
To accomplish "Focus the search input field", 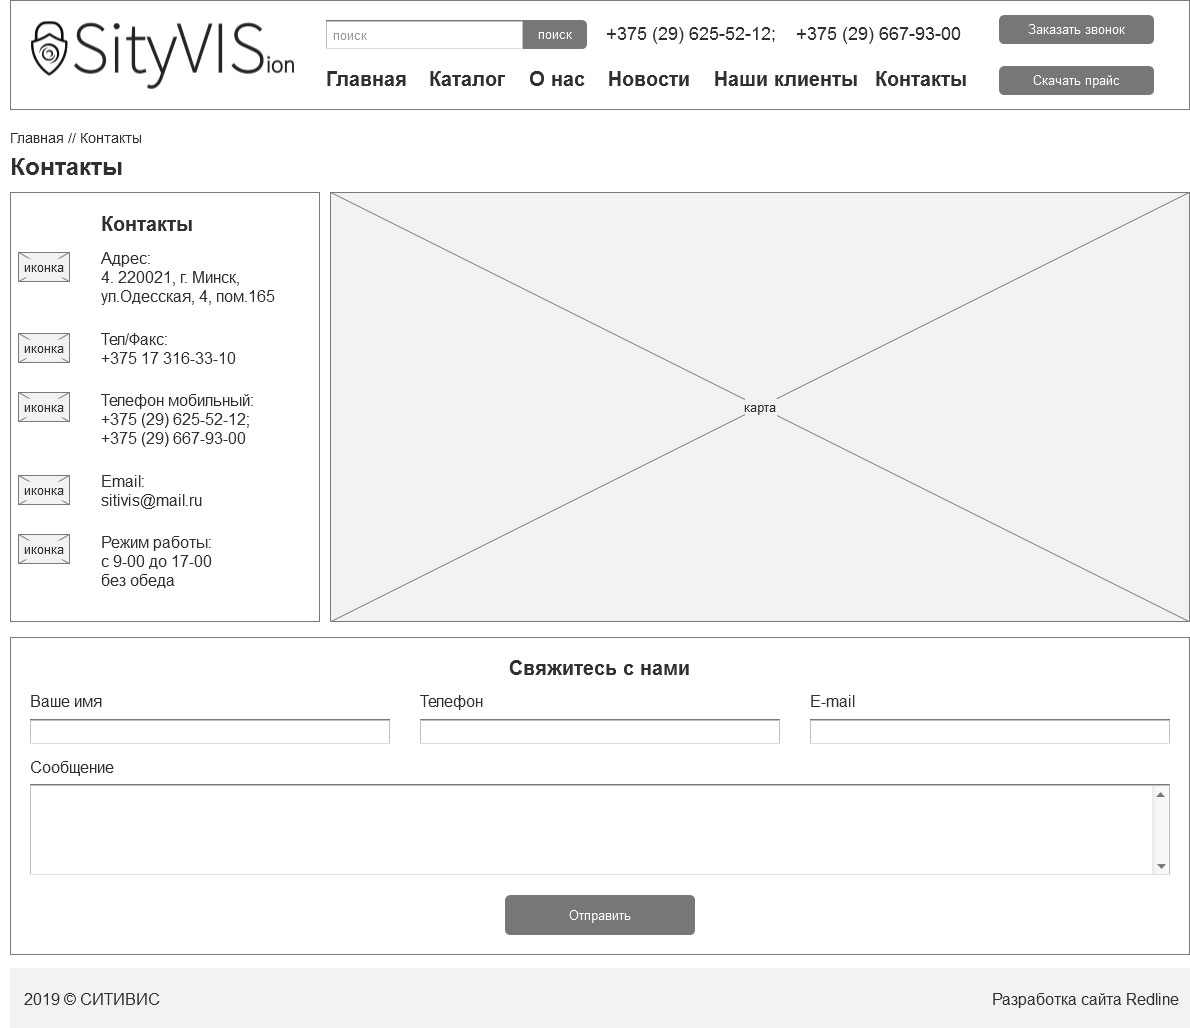I will (x=424, y=35).
